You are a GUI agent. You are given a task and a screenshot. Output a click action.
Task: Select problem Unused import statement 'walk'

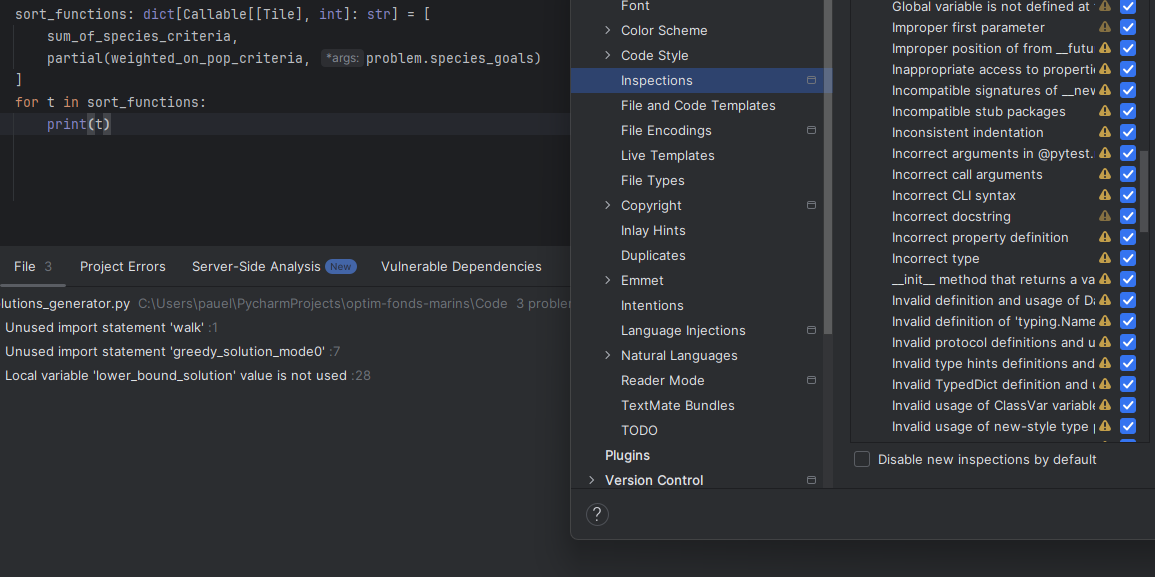[111, 327]
